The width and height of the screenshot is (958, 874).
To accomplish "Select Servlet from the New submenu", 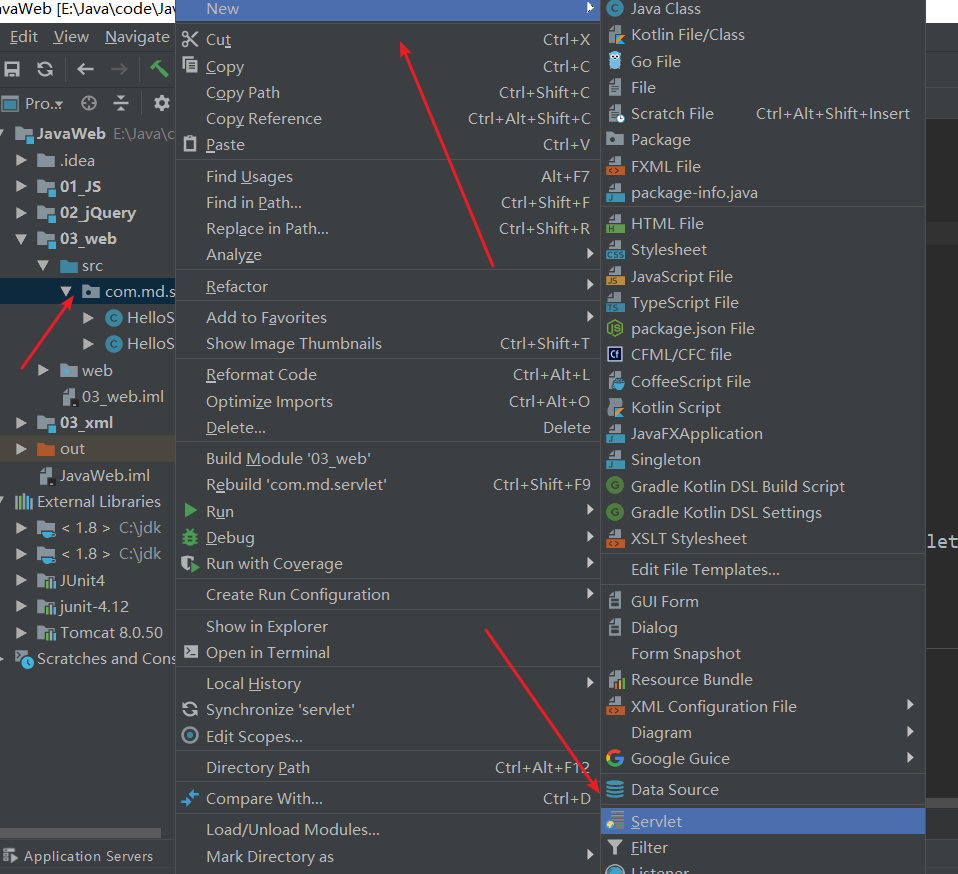I will pos(763,821).
